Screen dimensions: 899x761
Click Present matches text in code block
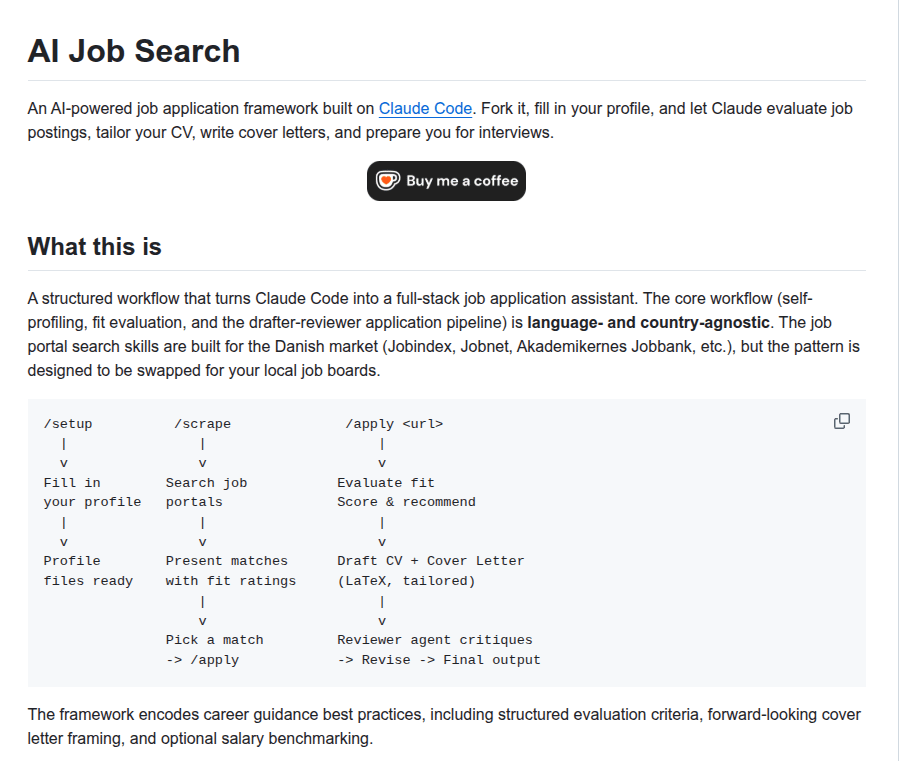pyautogui.click(x=226, y=561)
